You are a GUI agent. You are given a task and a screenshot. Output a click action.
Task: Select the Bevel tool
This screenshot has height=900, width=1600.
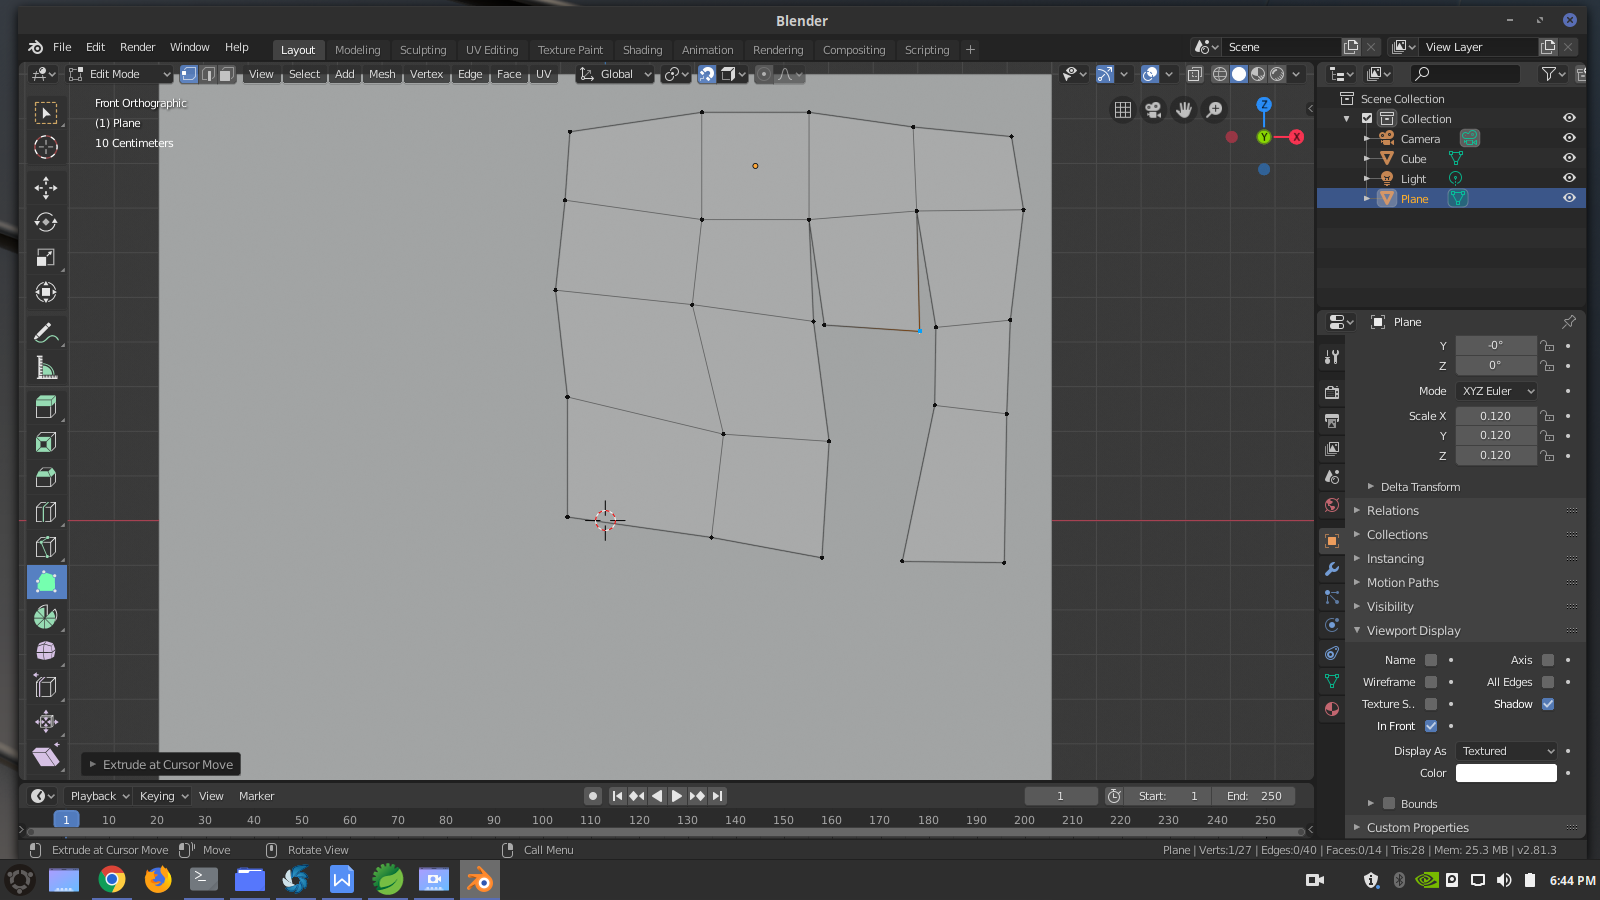(x=46, y=477)
